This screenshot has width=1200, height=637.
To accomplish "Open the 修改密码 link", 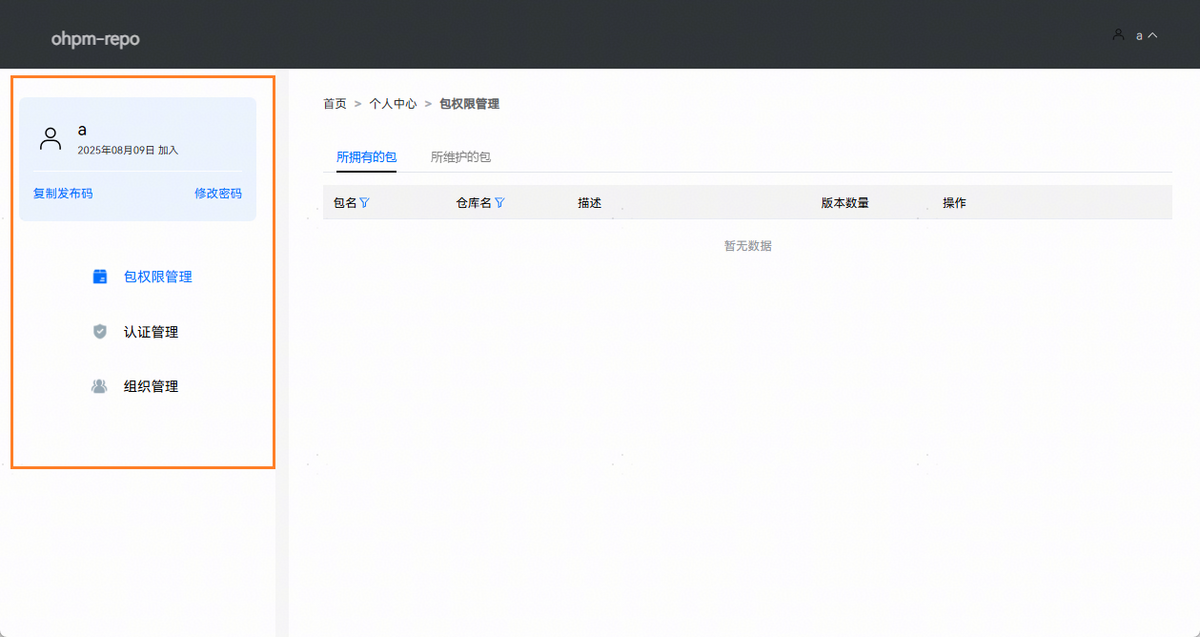I will 218,193.
